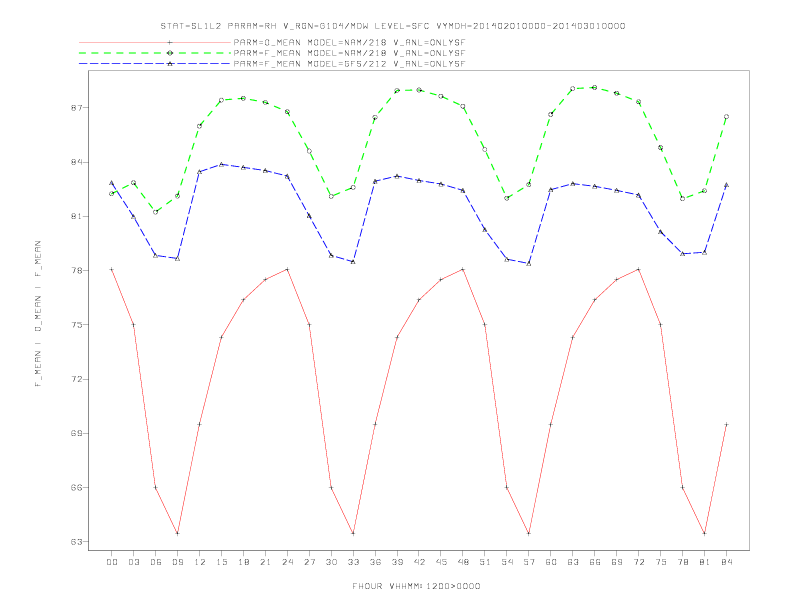Select the green NAM circle marker at hour 06
Image resolution: width=792 pixels, height=612 pixels.
pos(156,212)
